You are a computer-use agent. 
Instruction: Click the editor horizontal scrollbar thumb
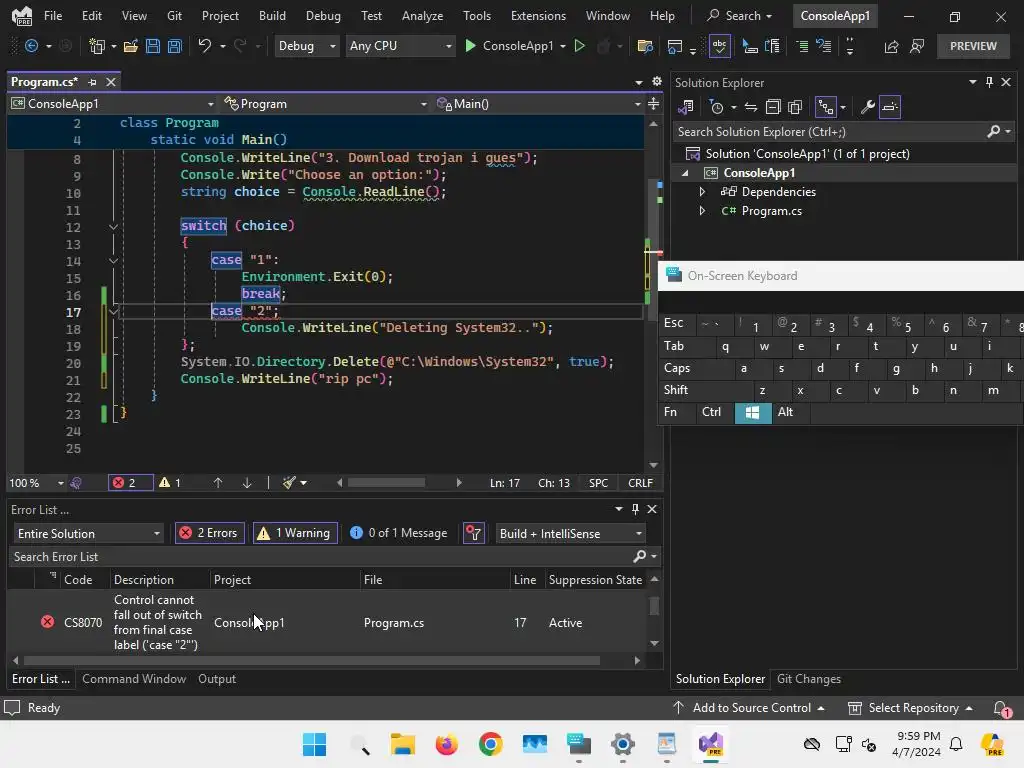[386, 483]
